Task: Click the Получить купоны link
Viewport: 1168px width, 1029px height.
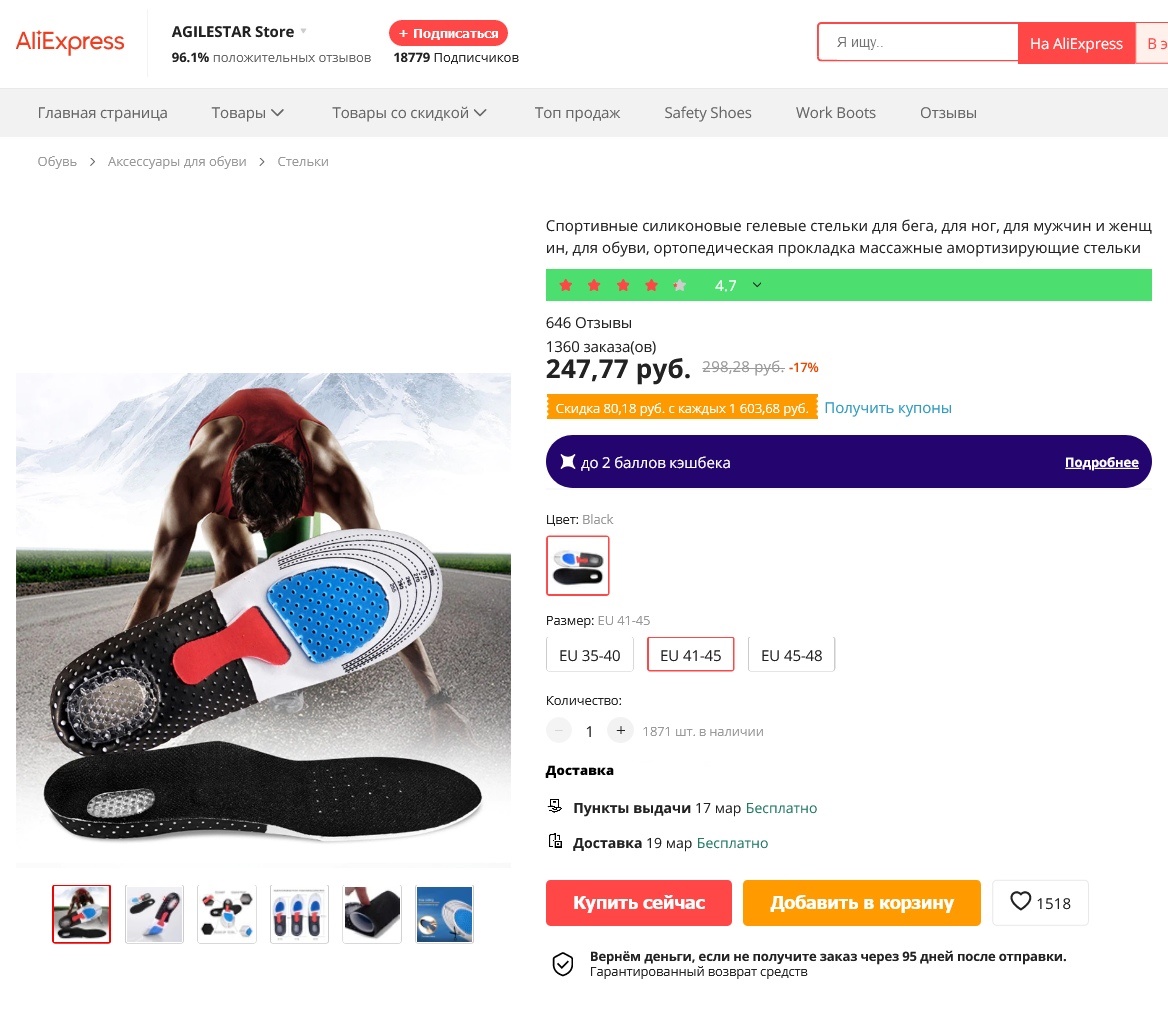Action: (887, 408)
